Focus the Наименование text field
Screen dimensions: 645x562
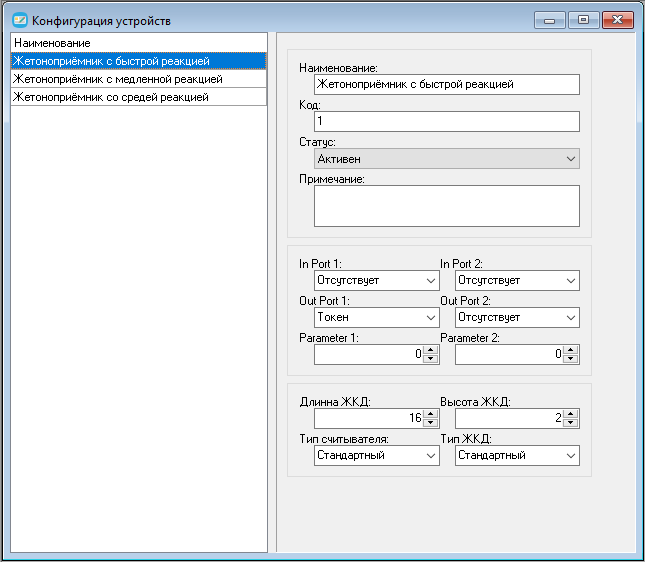(447, 84)
